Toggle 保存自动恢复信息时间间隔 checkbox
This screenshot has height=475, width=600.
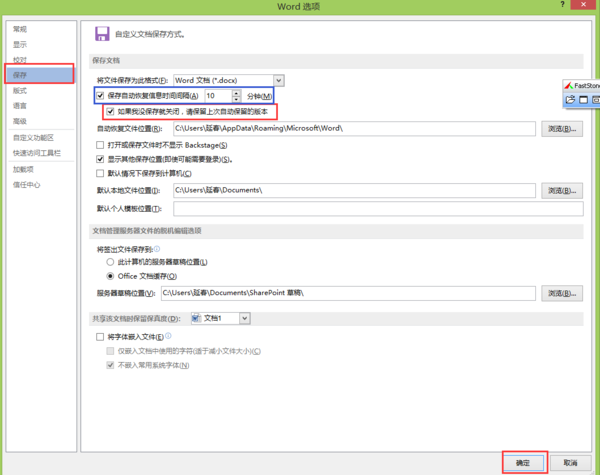(x=100, y=96)
